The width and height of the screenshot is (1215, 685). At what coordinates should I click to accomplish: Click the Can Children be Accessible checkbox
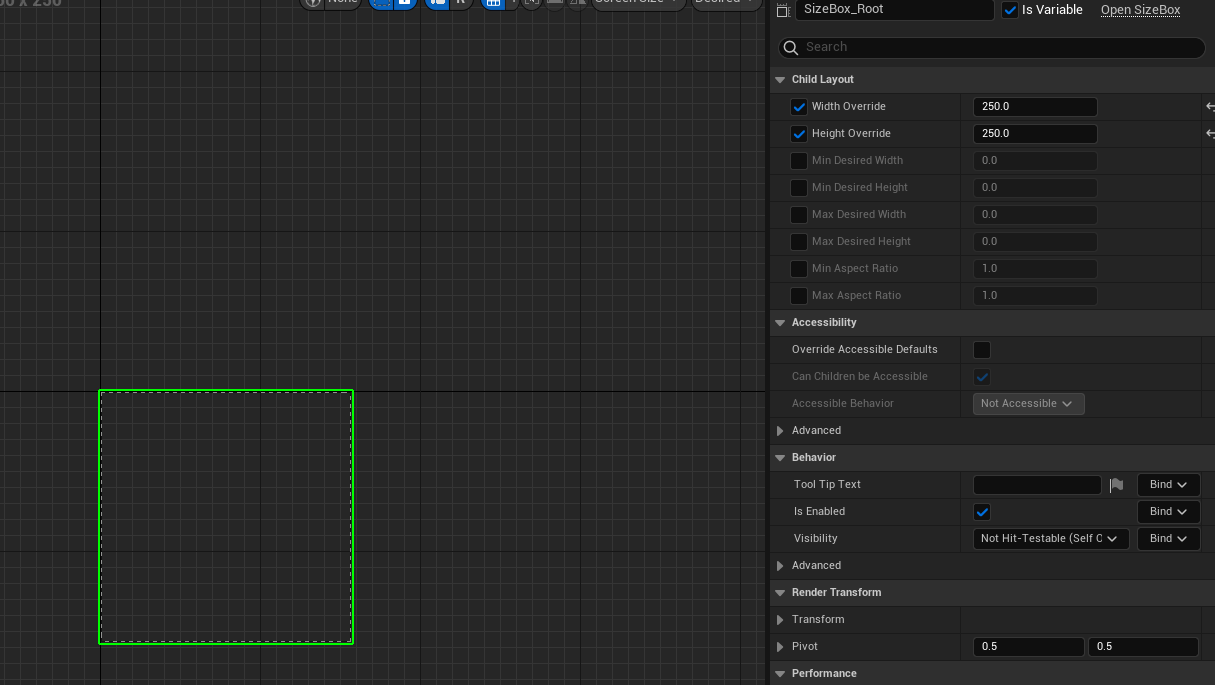pos(982,377)
